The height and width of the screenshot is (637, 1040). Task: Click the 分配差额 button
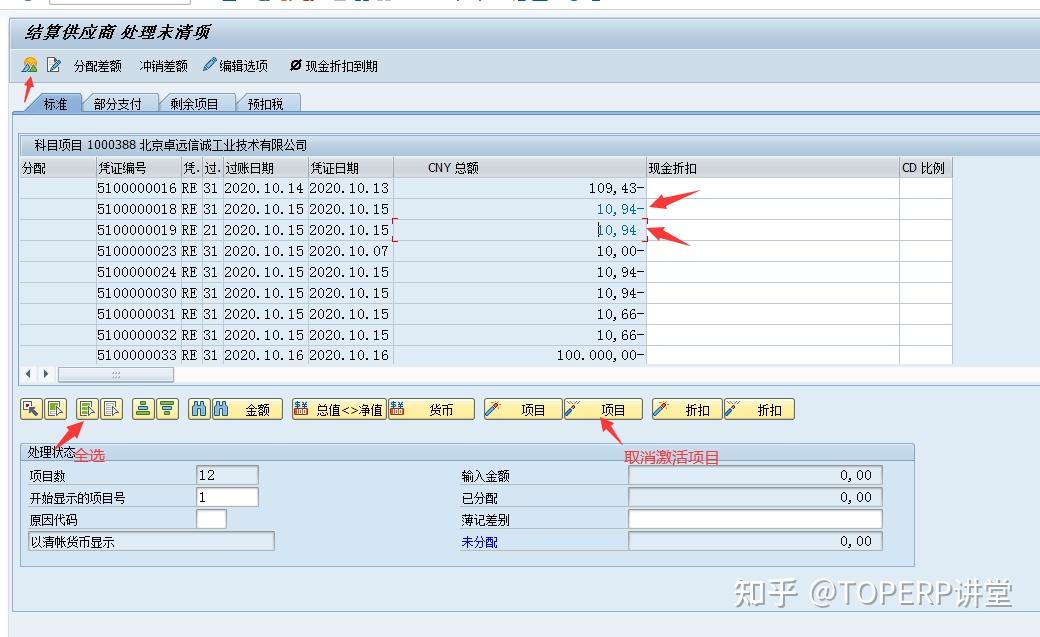pos(97,67)
